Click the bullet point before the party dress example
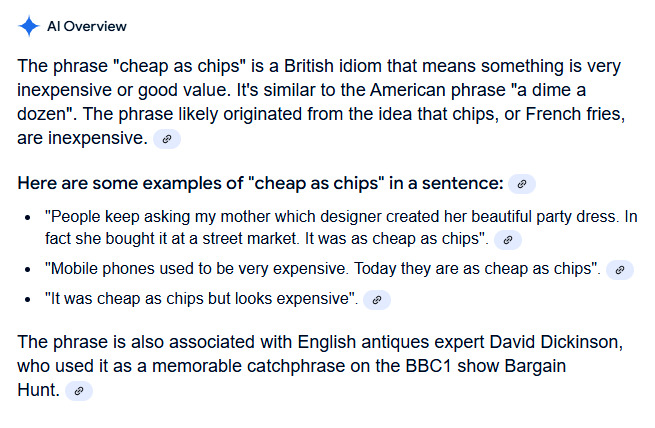Viewport: 655px width, 428px height. pos(28,217)
